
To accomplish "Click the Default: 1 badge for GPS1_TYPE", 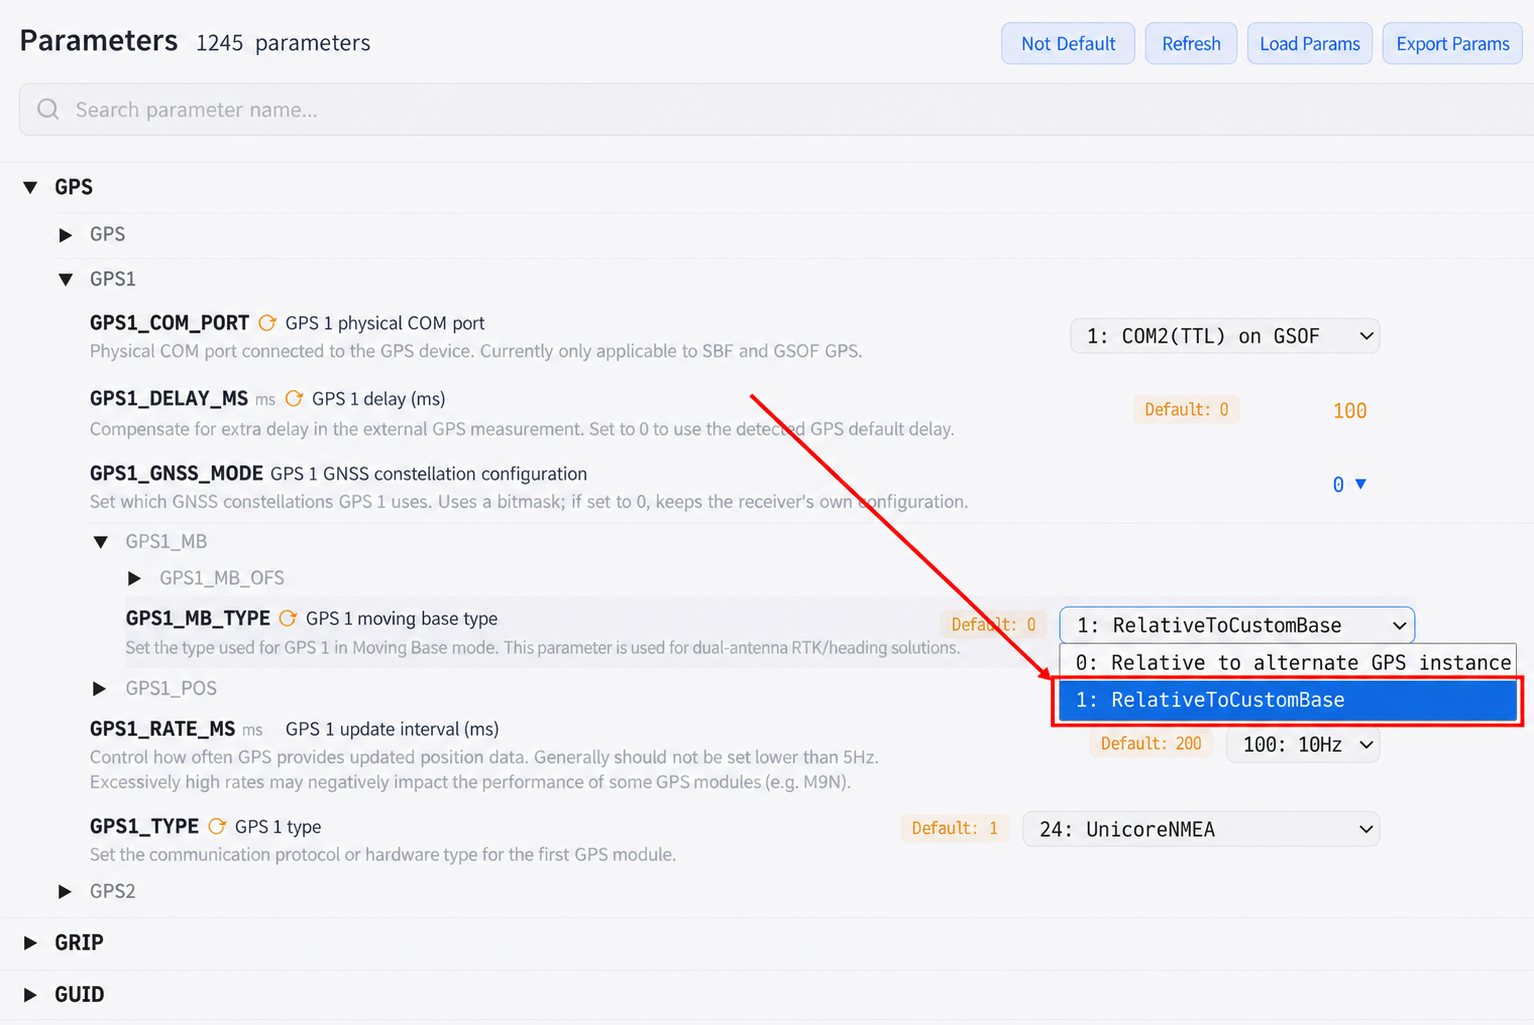I will point(955,828).
